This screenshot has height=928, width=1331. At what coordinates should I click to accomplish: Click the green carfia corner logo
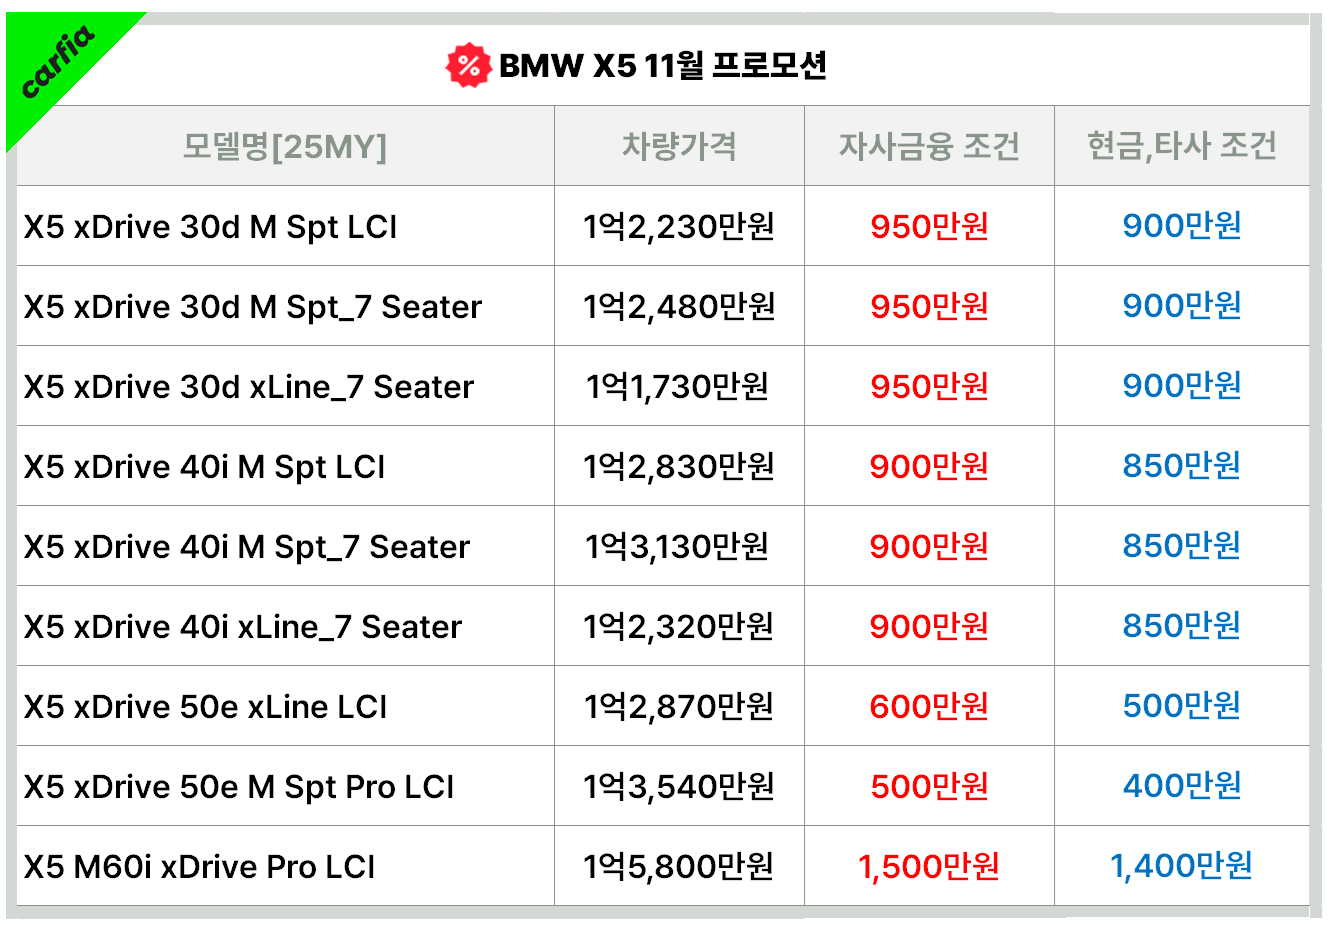click(x=57, y=64)
